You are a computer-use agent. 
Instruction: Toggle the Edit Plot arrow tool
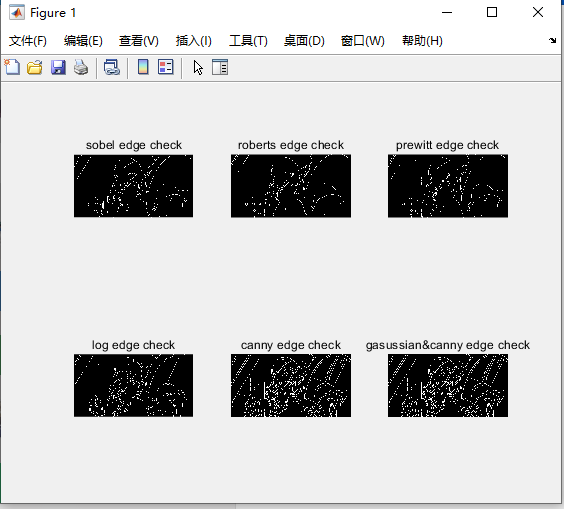[x=198, y=67]
